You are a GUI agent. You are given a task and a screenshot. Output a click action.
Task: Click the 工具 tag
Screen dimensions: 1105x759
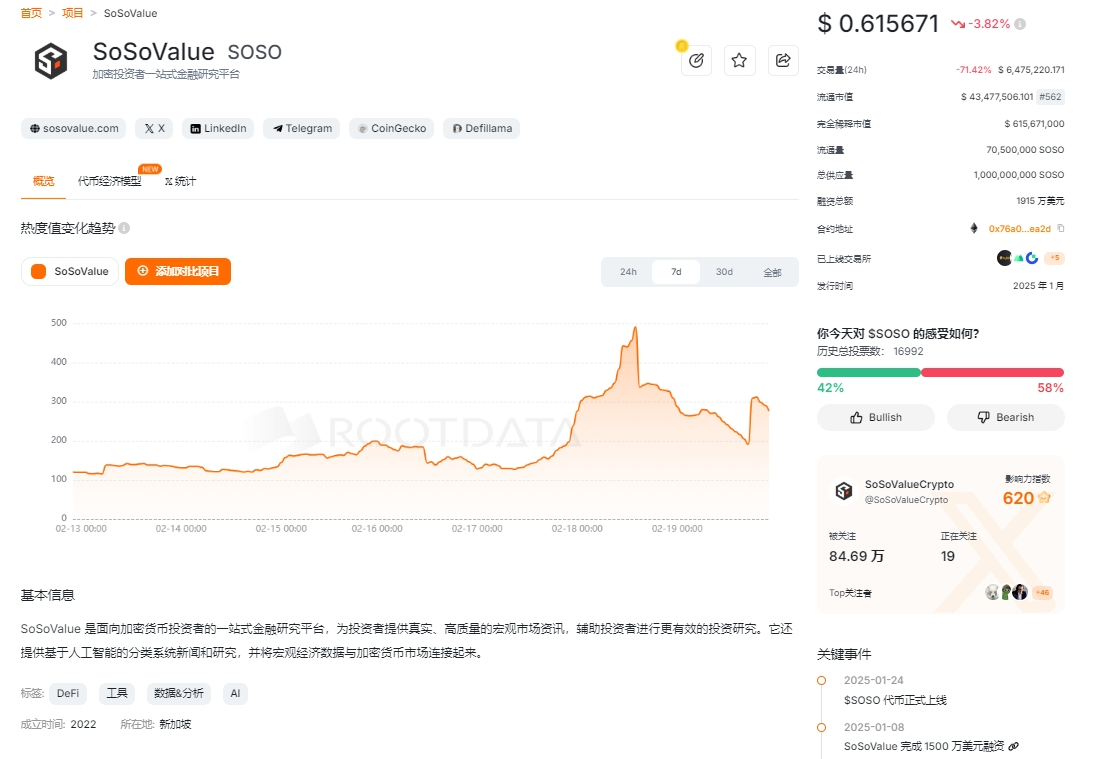coord(117,693)
